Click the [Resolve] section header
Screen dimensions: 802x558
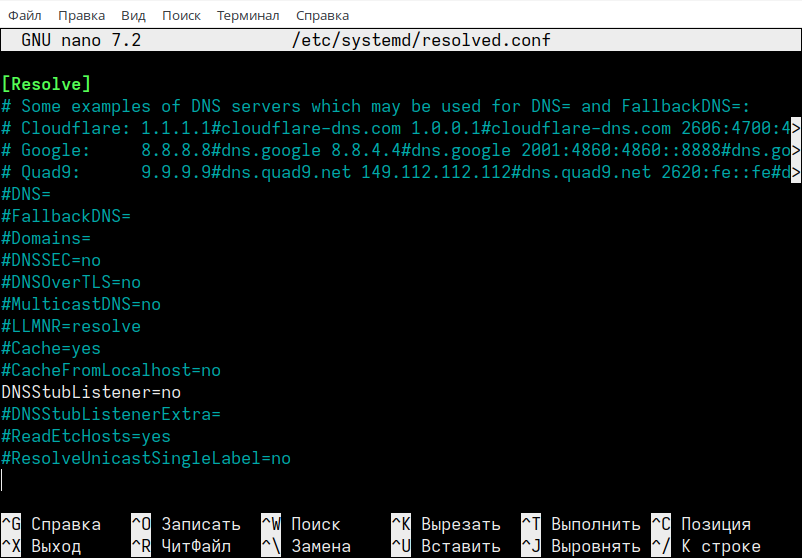pyautogui.click(x=46, y=84)
